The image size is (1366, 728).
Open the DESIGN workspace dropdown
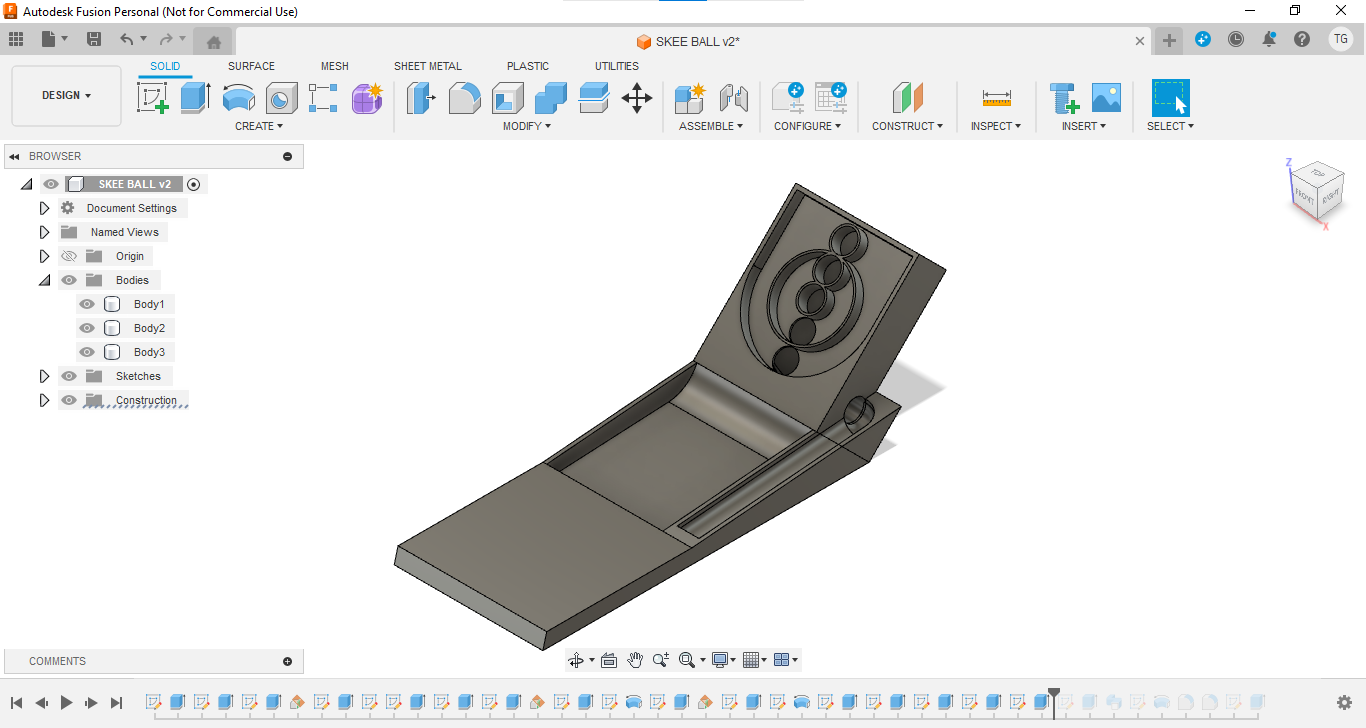click(66, 96)
